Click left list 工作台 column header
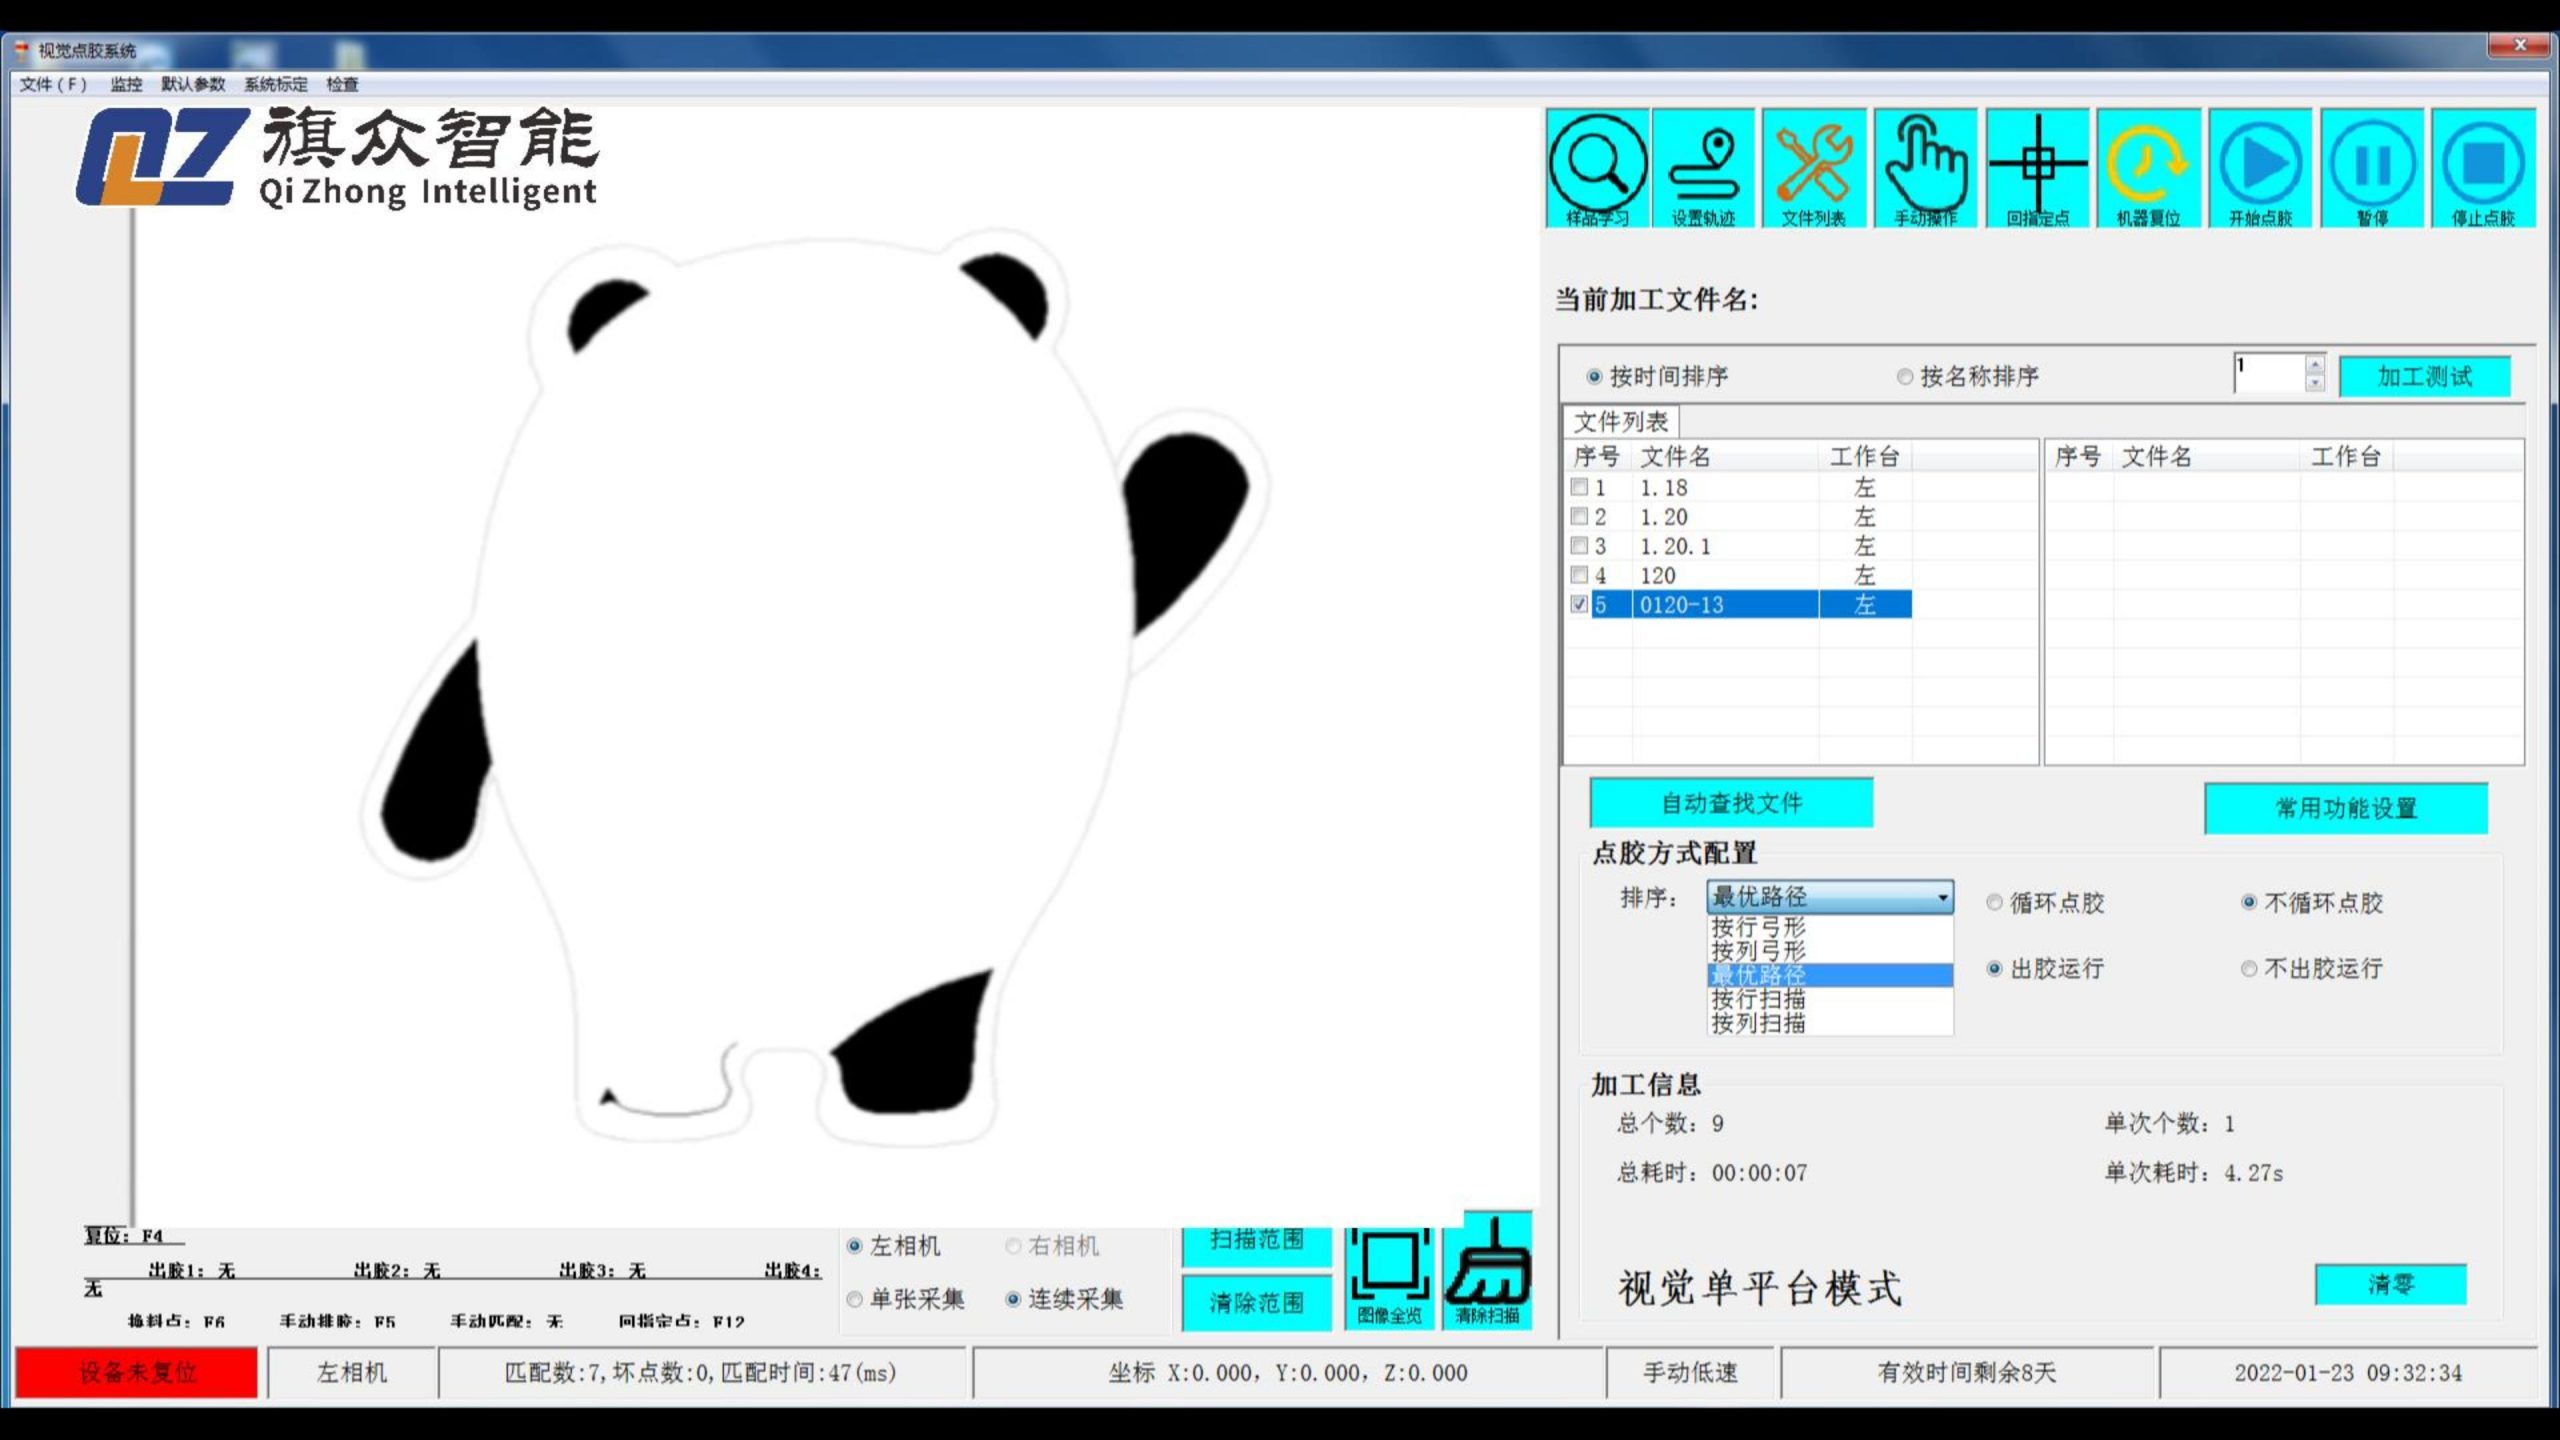This screenshot has width=2560, height=1440. 1865,457
